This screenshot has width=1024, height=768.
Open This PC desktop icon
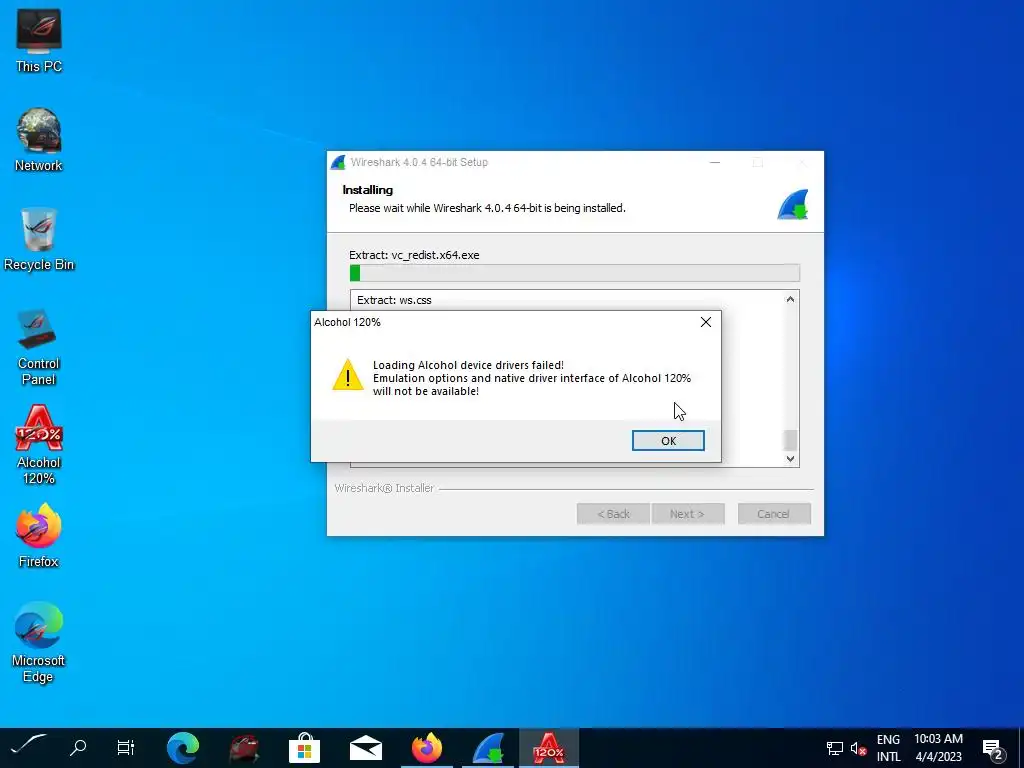click(39, 40)
